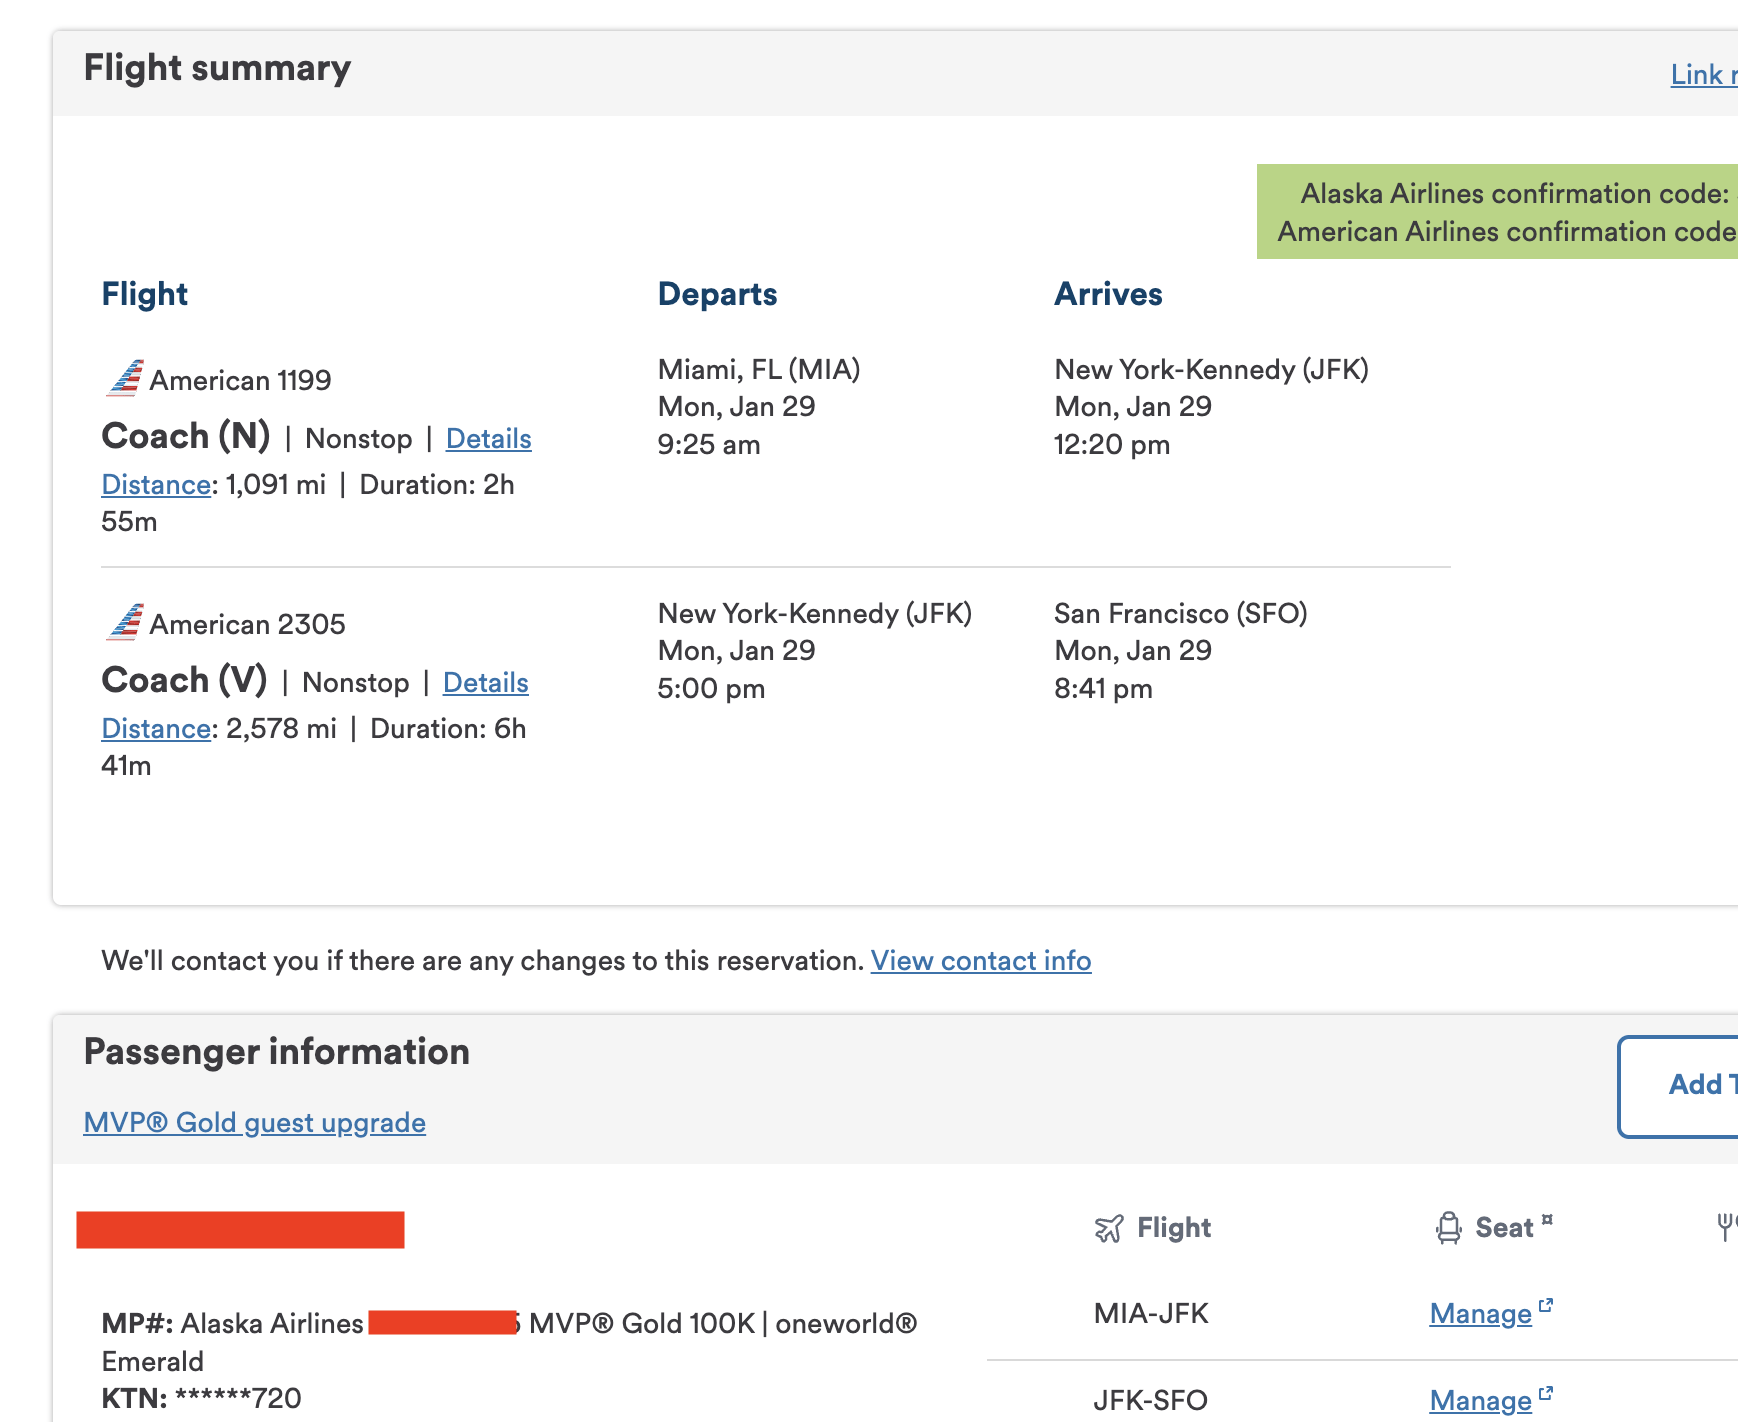Viewport: 1738px width, 1422px height.
Task: Open Details for American flight 1199
Action: click(x=487, y=438)
